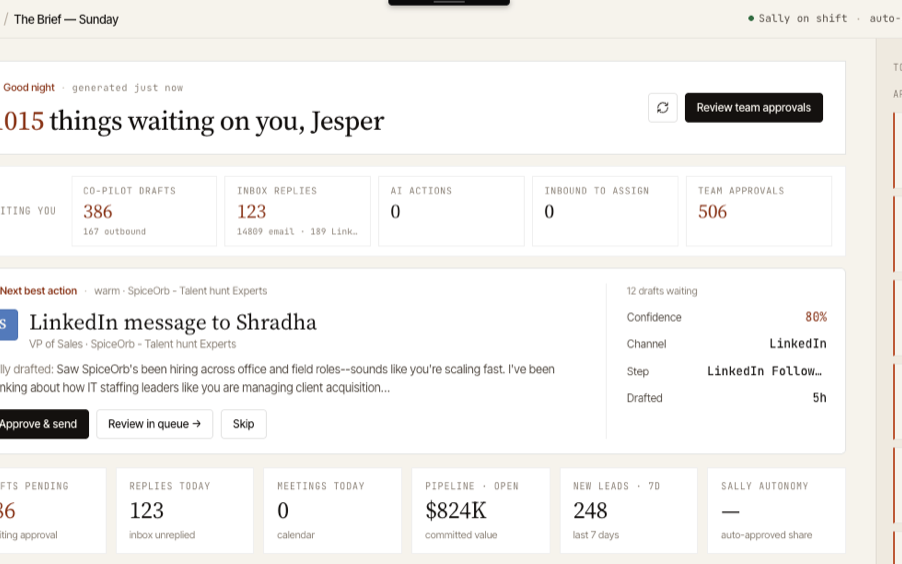Open the Pipeline Open $824K card
This screenshot has height=564, width=902.
pos(480,510)
